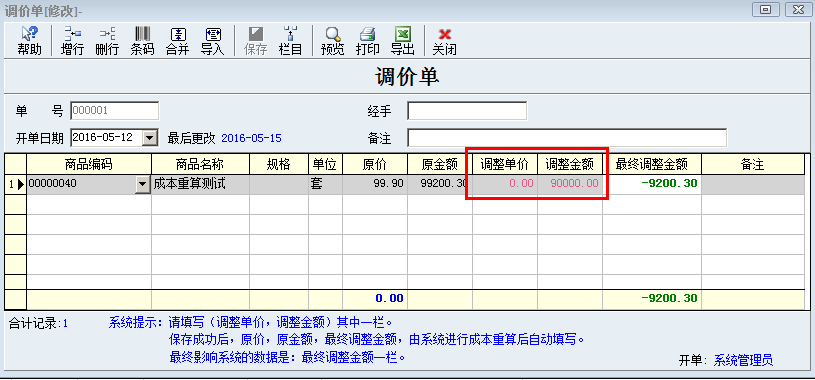Viewport: 815px width, 380px height.
Task: Focus the 经手 input field
Action: (x=467, y=111)
